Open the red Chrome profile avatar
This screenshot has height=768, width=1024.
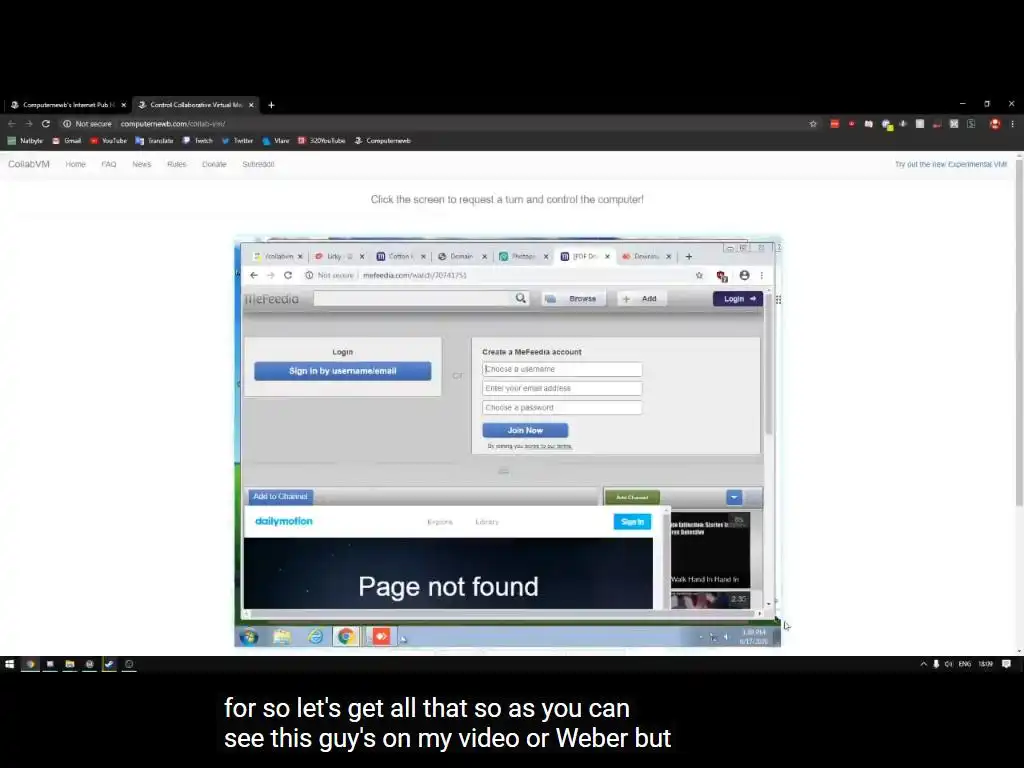(x=995, y=123)
